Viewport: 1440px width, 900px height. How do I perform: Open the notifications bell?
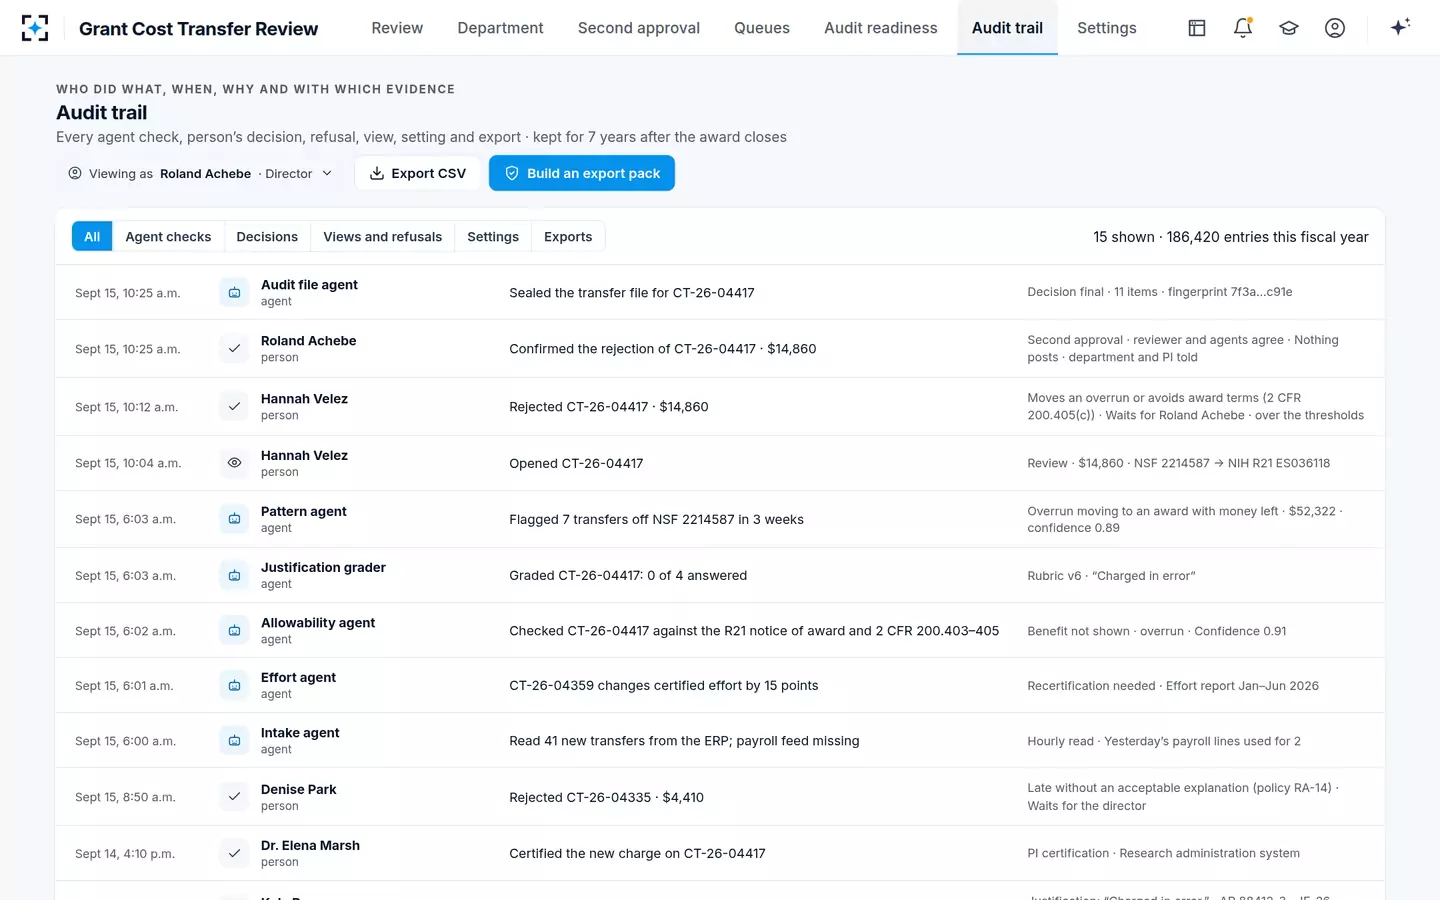click(1243, 28)
